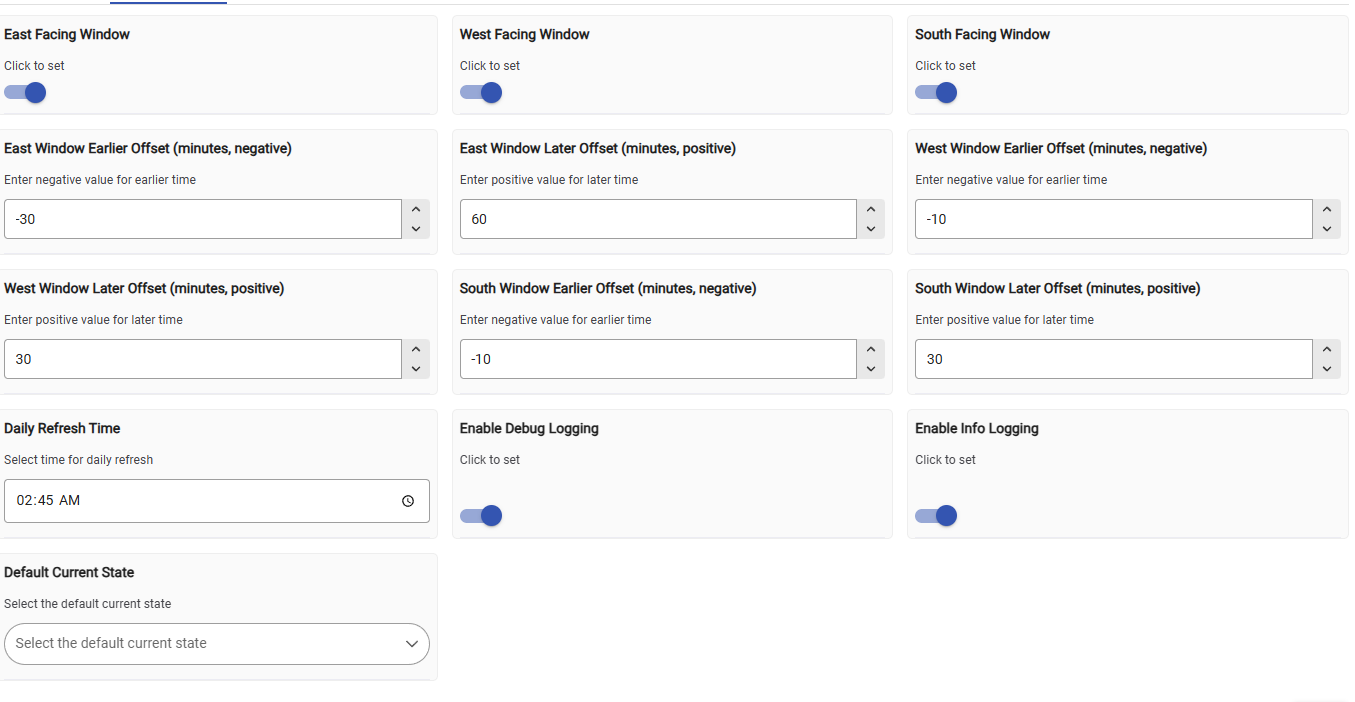The image size is (1355, 702).
Task: Decrement South Window Earlier Offset value
Action: (x=871, y=369)
